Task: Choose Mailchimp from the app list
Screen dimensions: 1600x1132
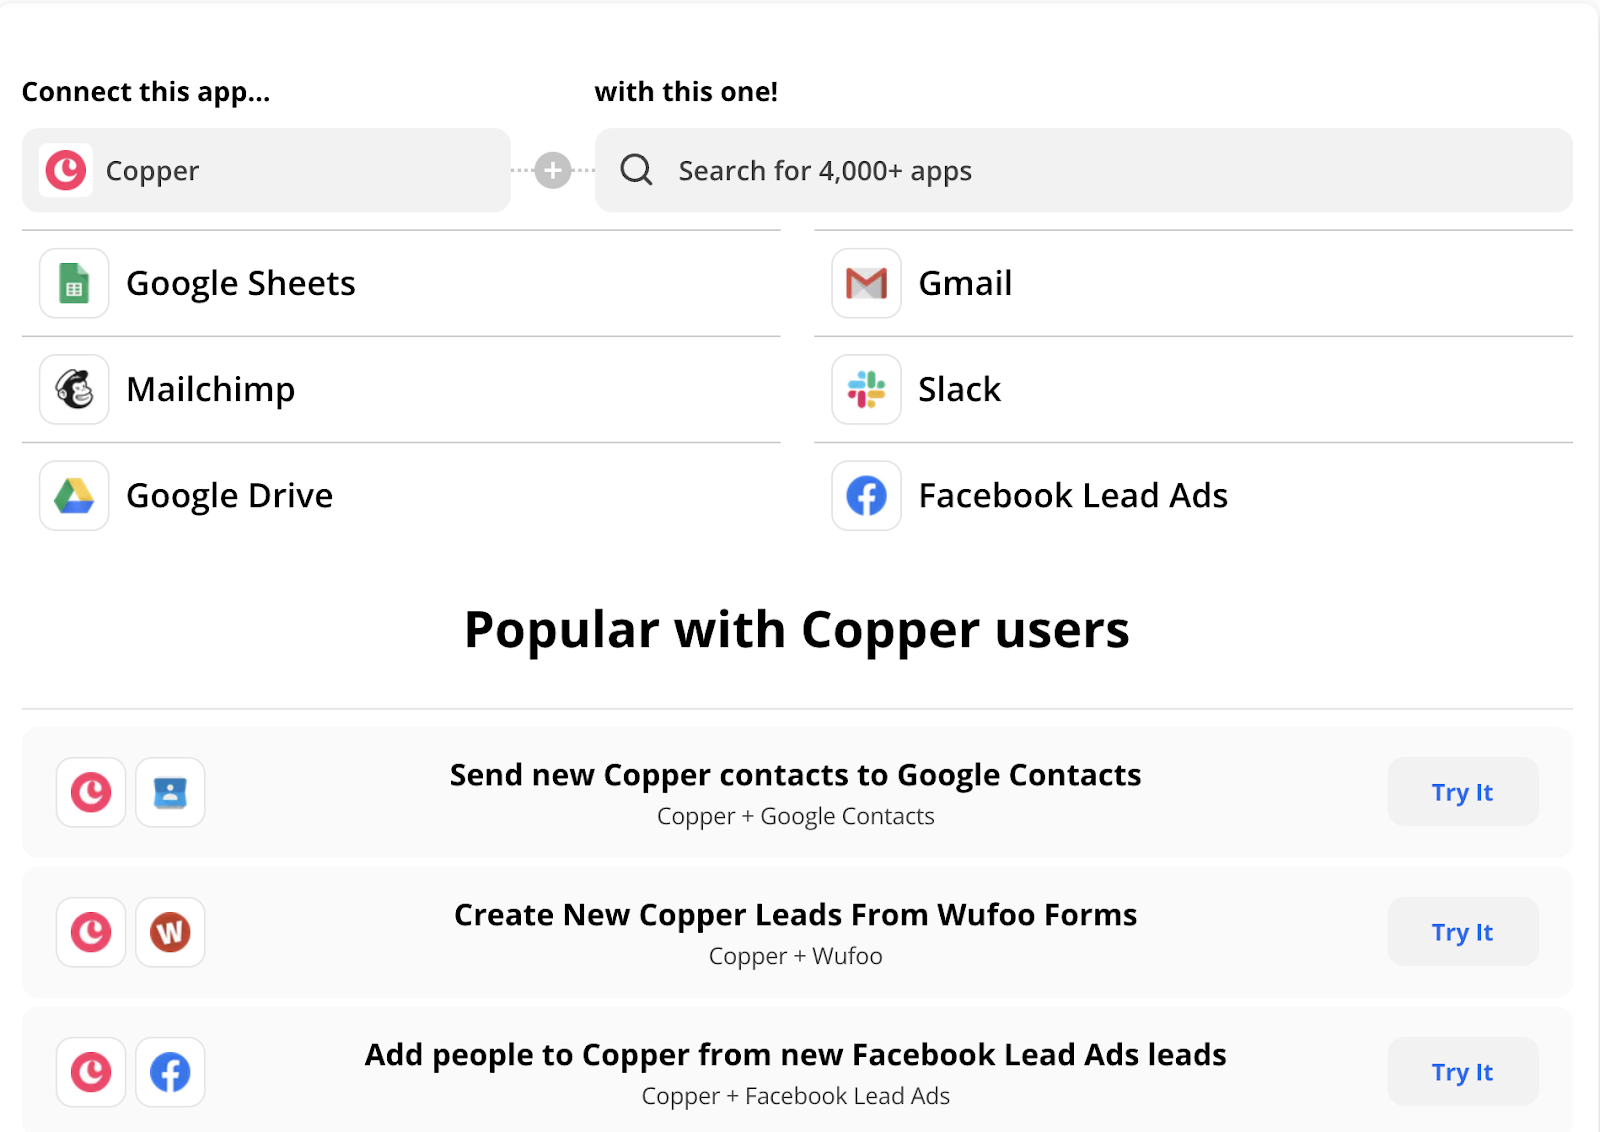Action: point(401,389)
